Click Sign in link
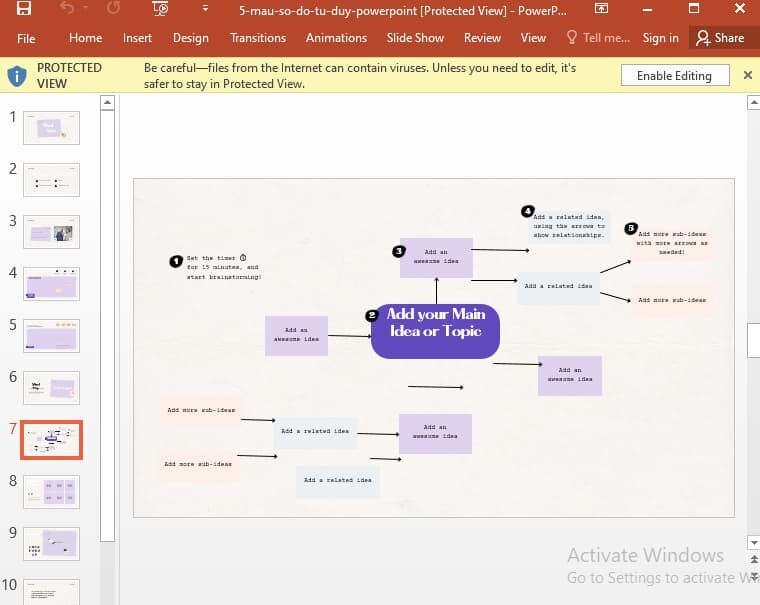 coord(660,38)
